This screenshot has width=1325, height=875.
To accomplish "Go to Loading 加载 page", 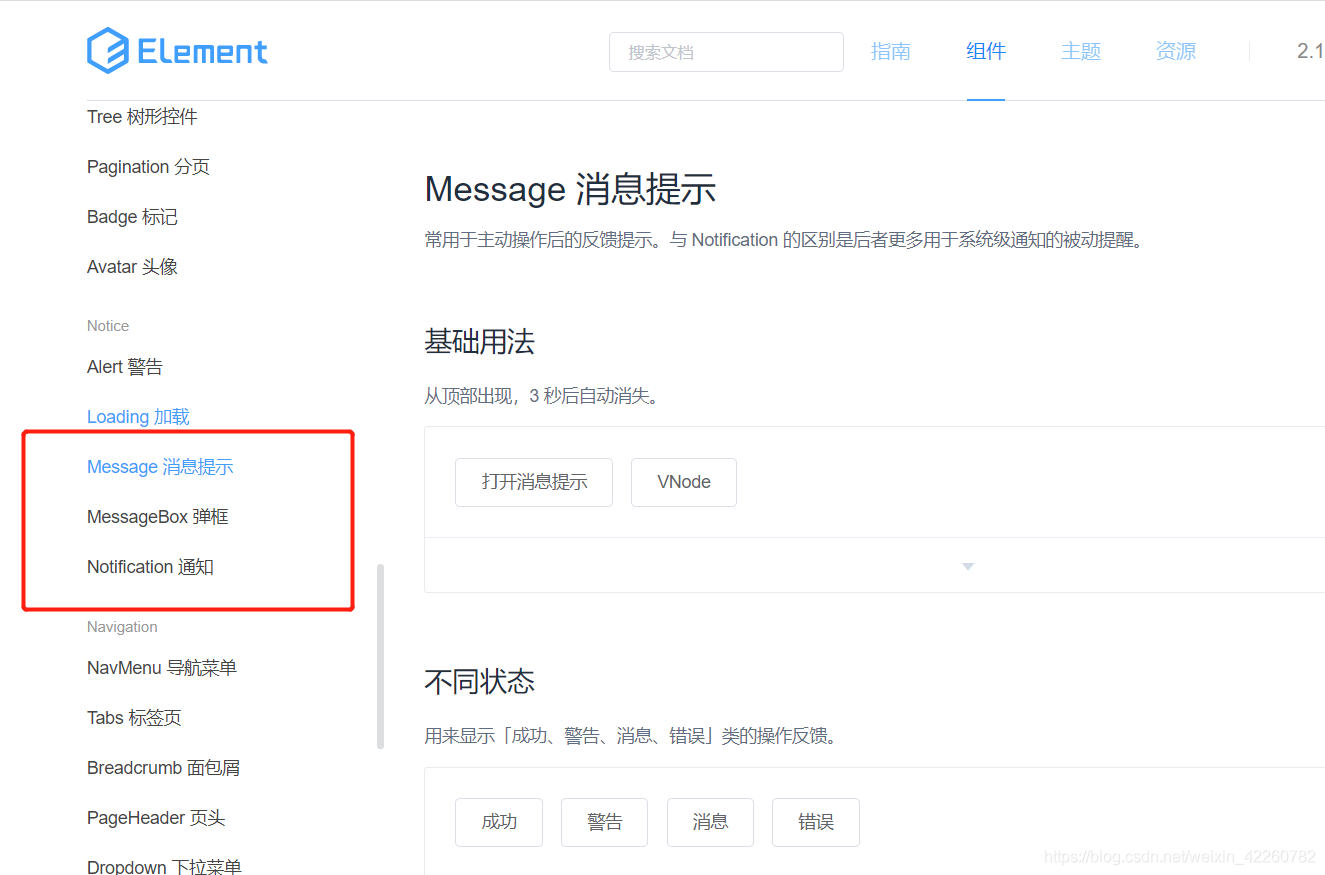I will click(x=138, y=417).
